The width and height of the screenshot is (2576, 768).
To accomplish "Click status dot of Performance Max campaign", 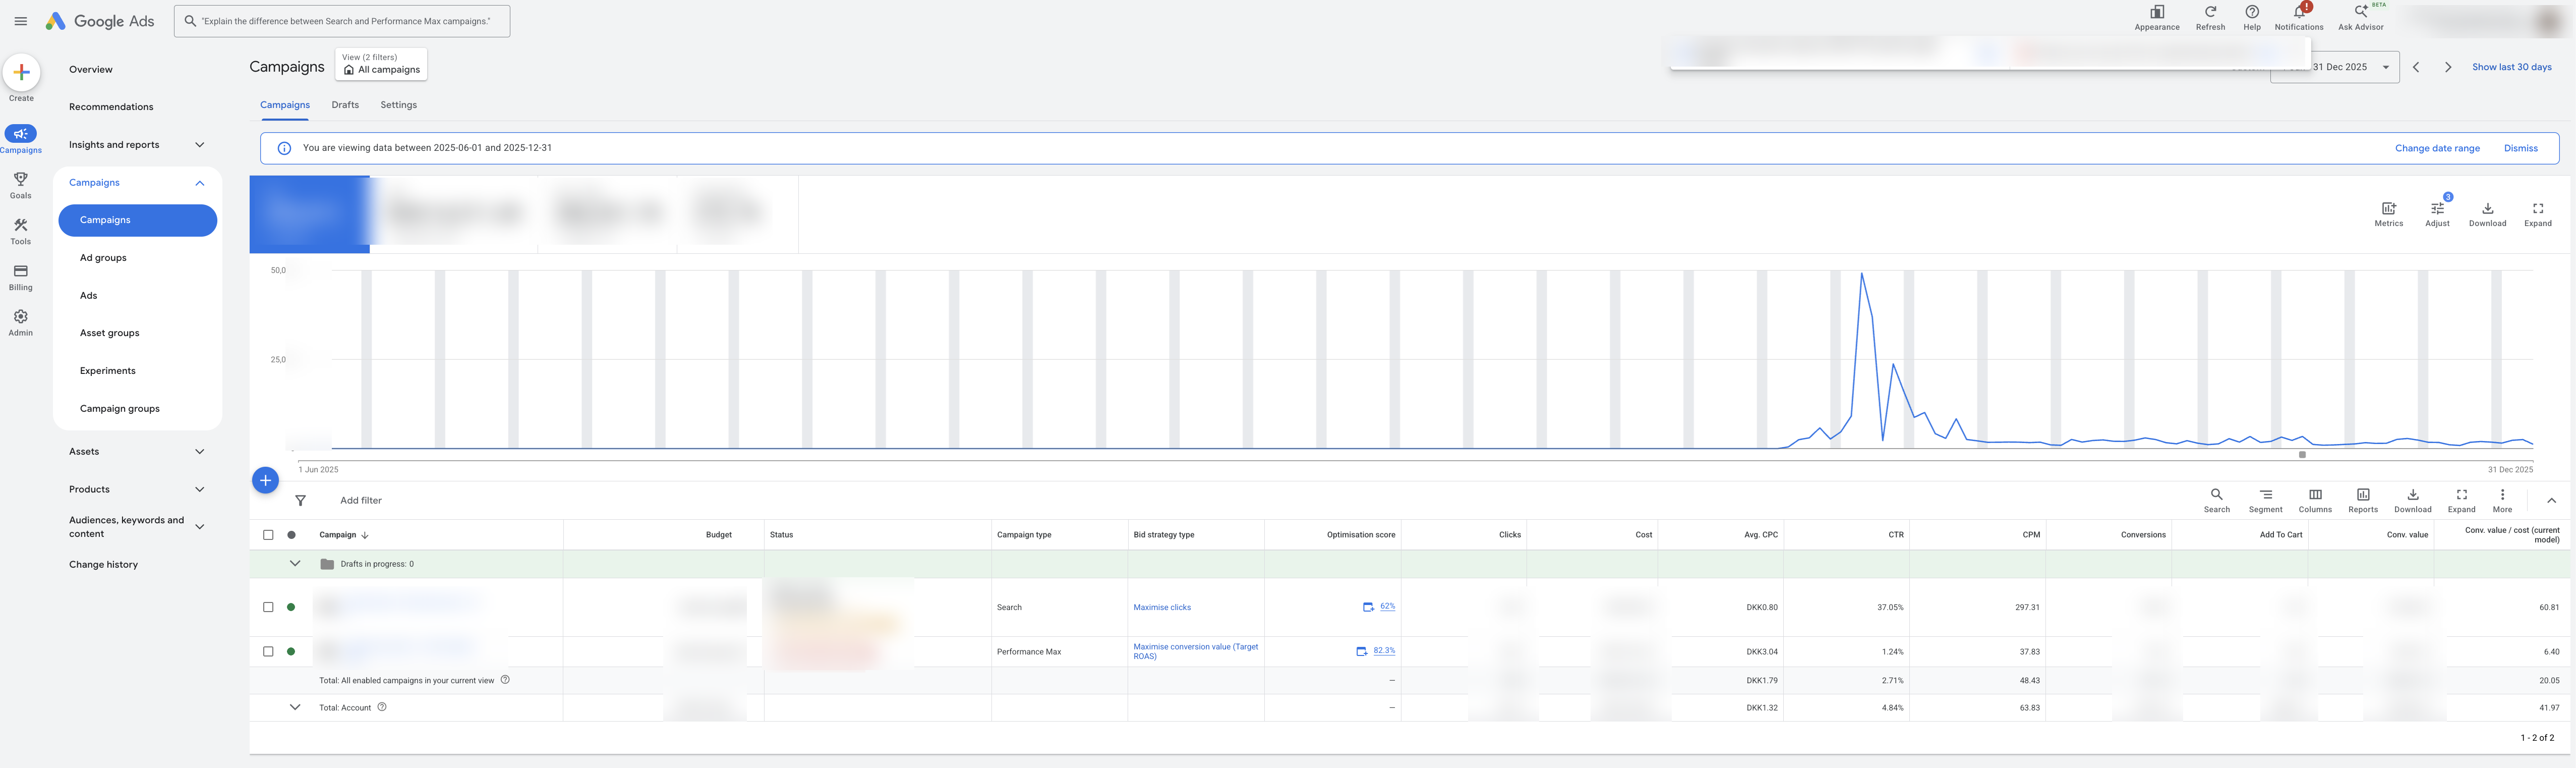I will point(291,651).
